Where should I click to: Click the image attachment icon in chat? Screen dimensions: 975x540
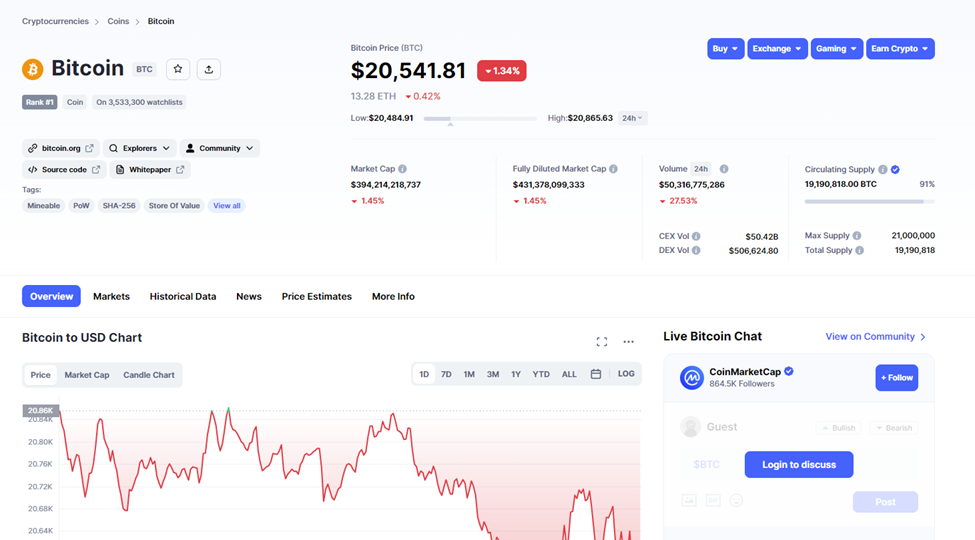coord(689,500)
